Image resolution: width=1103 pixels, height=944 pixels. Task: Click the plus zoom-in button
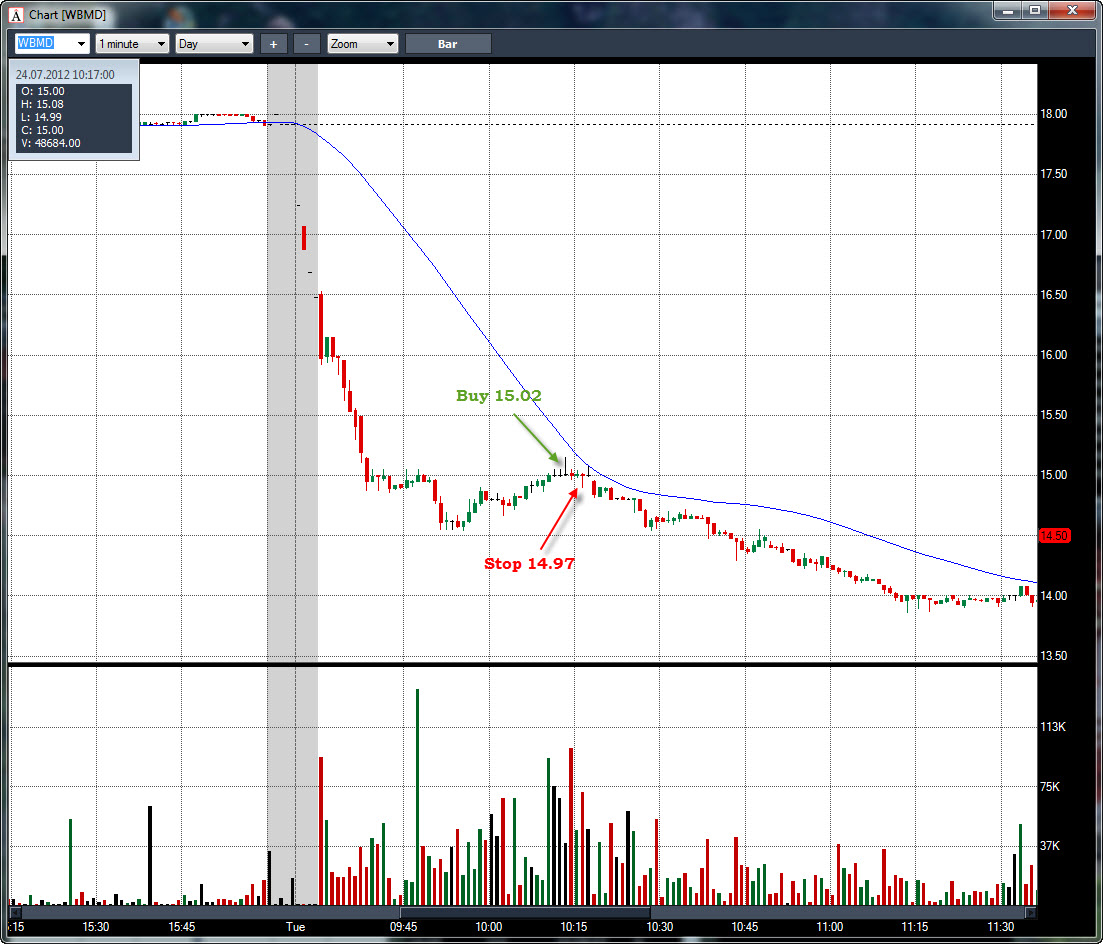point(274,44)
